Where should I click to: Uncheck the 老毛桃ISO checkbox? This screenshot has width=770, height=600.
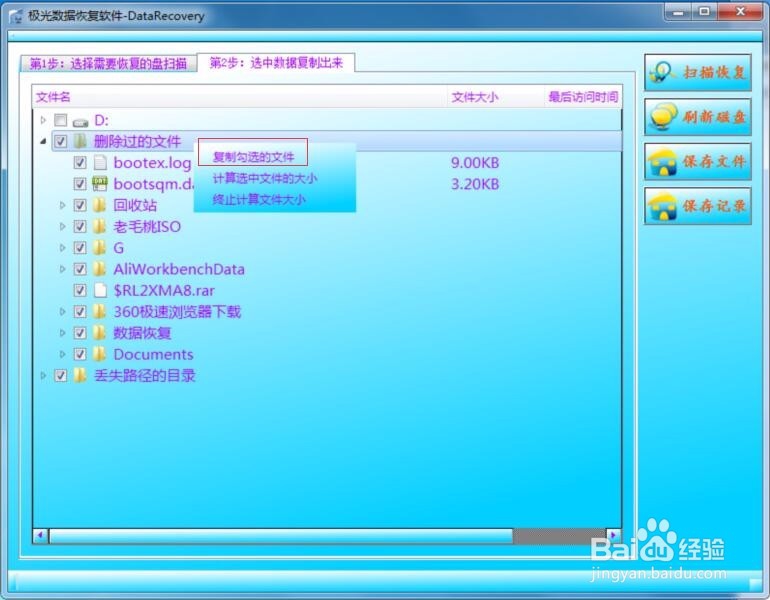point(80,226)
